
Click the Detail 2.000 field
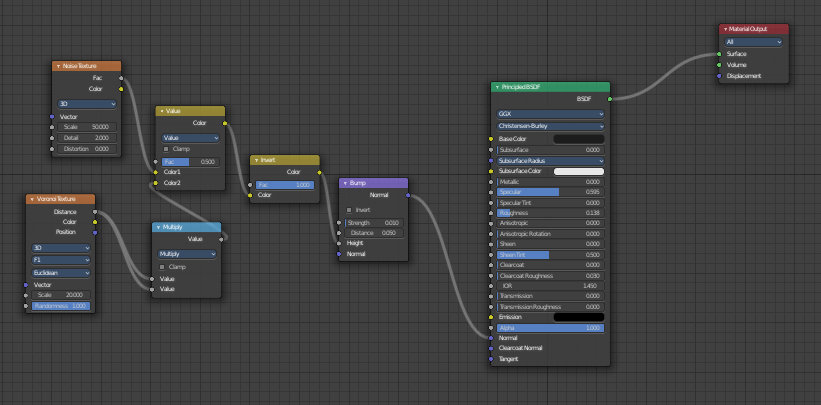[x=87, y=138]
